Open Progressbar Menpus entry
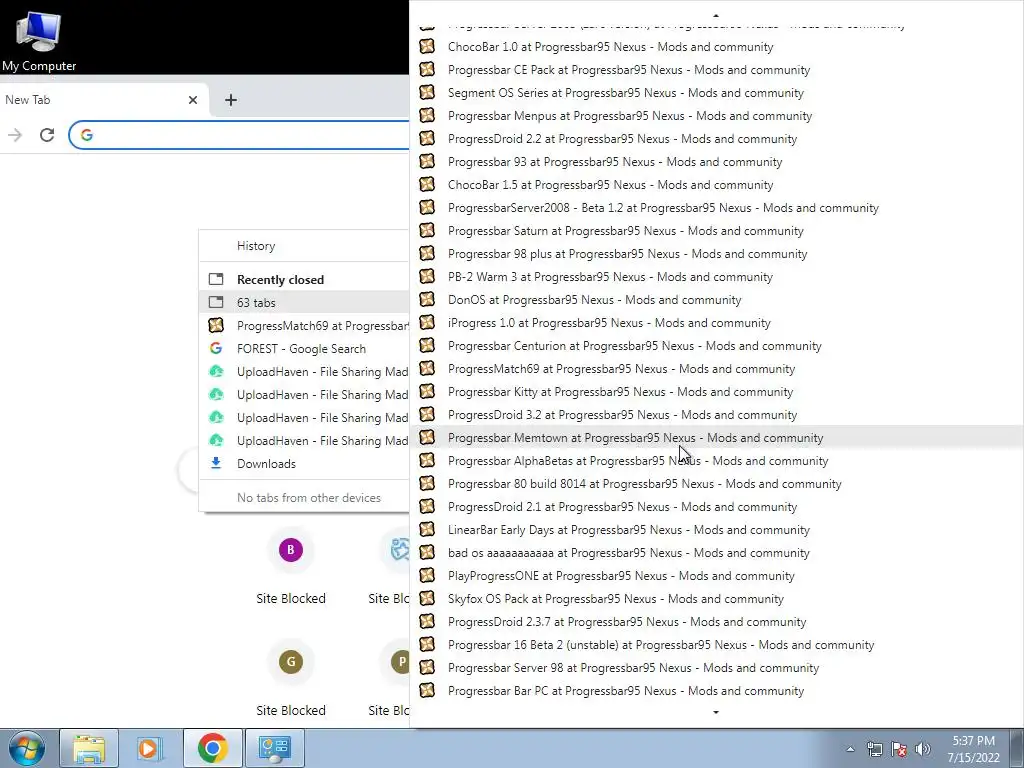The image size is (1024, 768). tap(716, 116)
